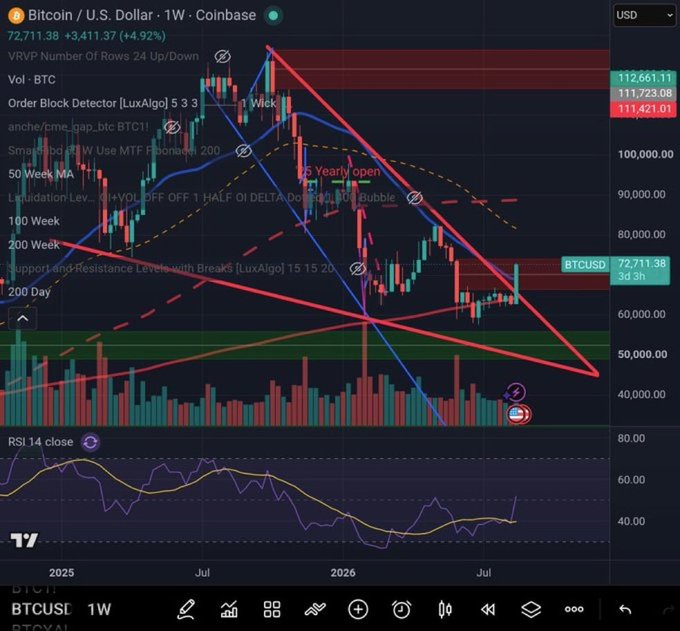Tap the green market status dot
This screenshot has height=631, width=680.
[x=274, y=16]
